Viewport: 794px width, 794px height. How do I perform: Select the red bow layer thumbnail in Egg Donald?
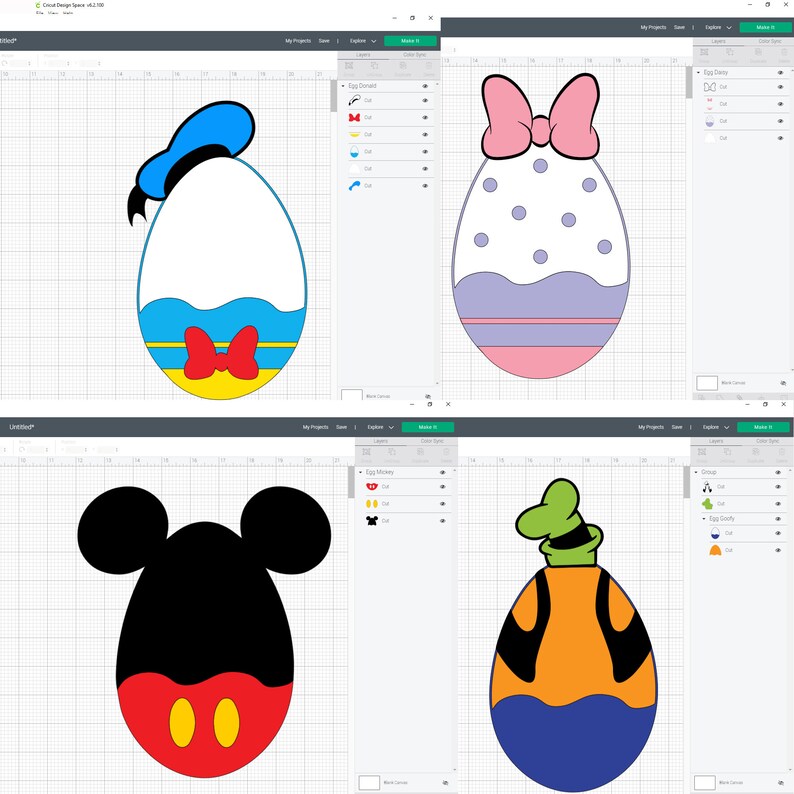[354, 117]
